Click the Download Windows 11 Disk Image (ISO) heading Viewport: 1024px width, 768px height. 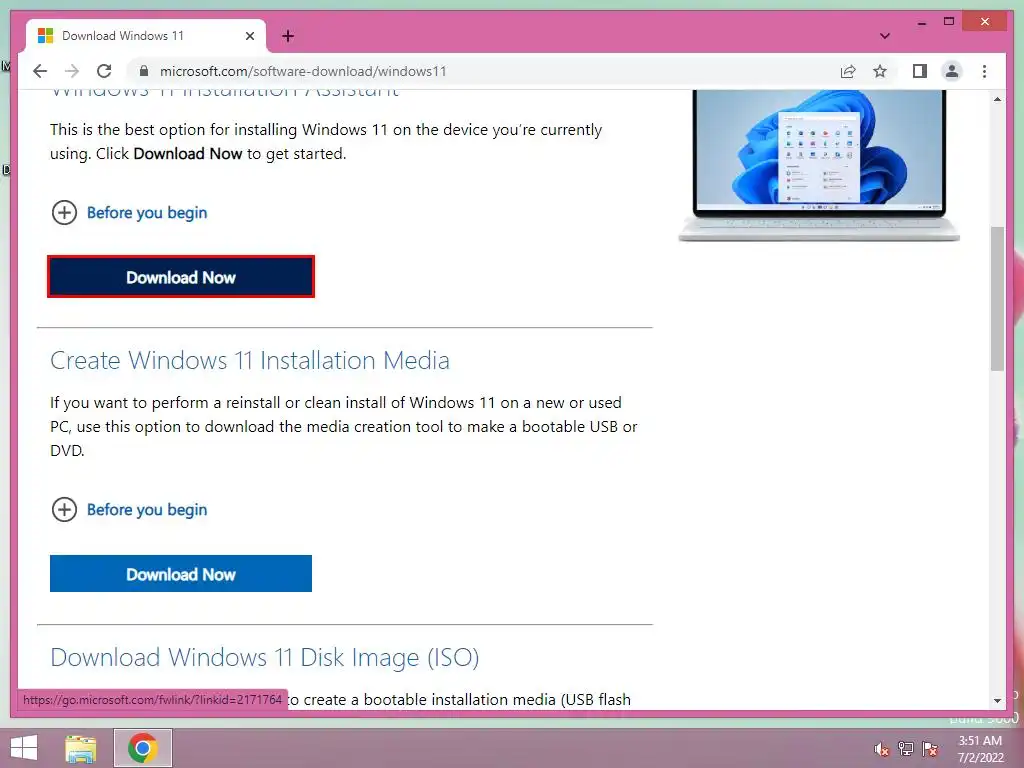pyautogui.click(x=264, y=658)
